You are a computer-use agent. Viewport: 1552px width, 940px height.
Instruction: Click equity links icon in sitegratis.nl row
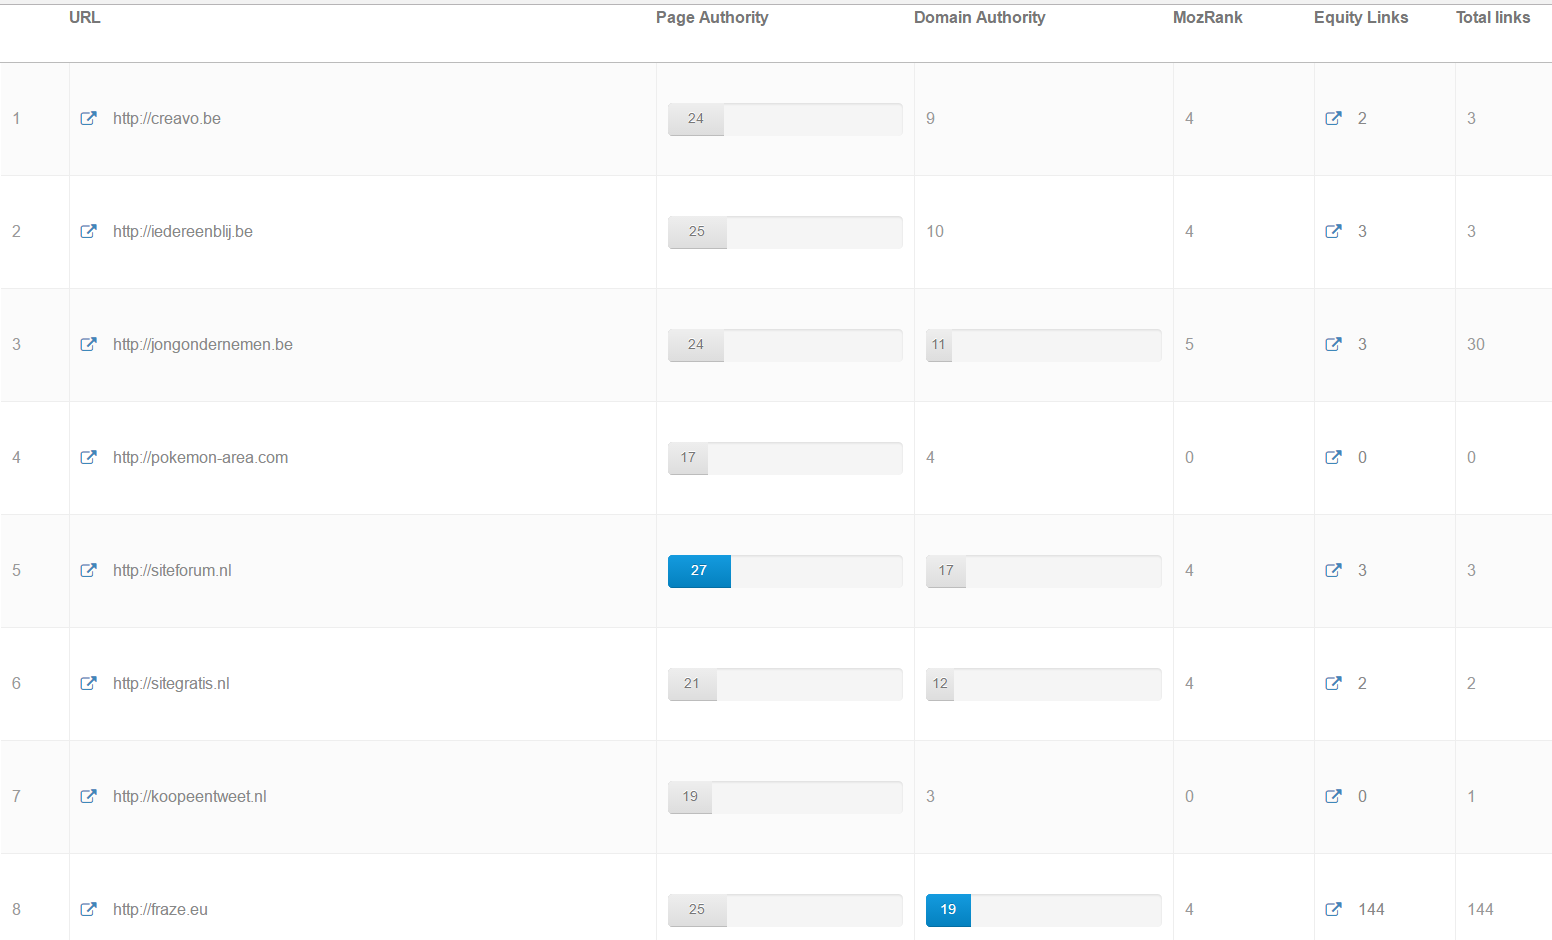coord(1333,683)
